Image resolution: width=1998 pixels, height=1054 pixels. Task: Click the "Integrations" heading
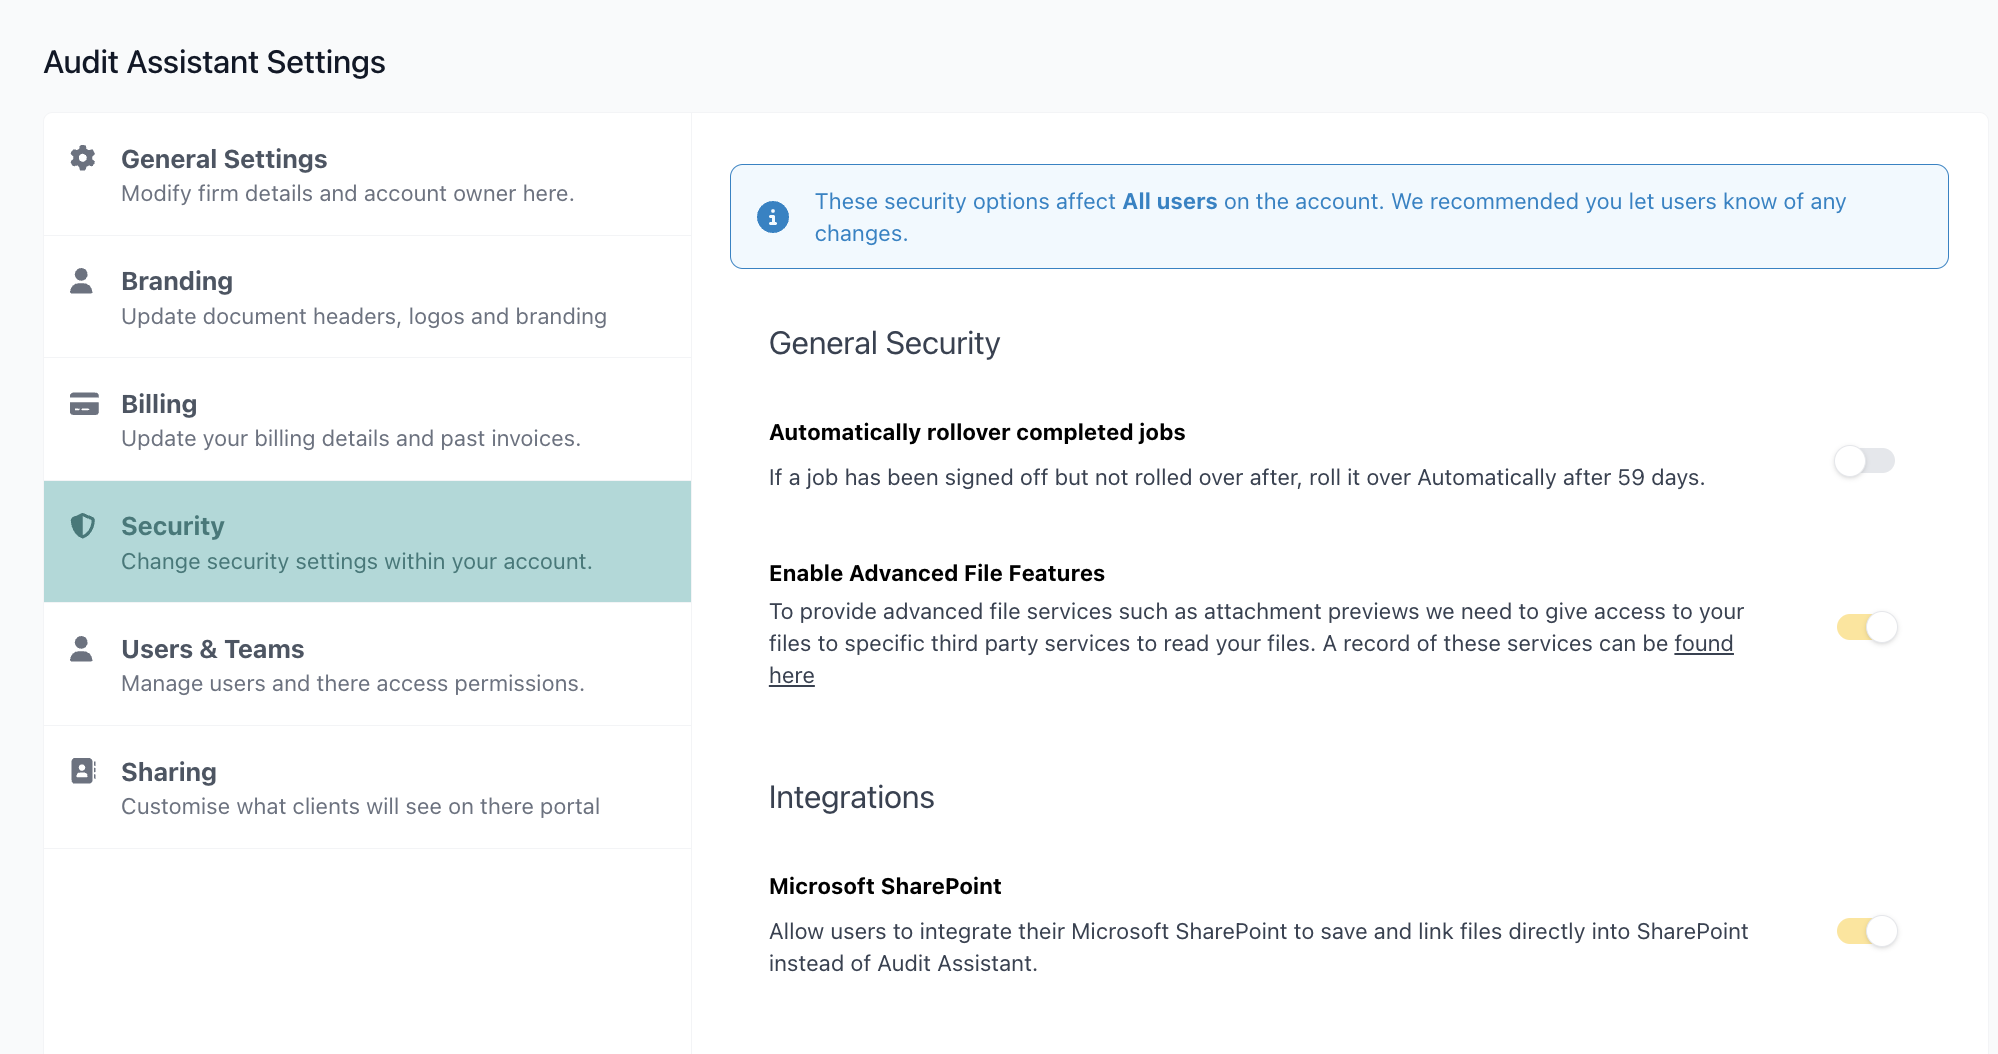[851, 797]
